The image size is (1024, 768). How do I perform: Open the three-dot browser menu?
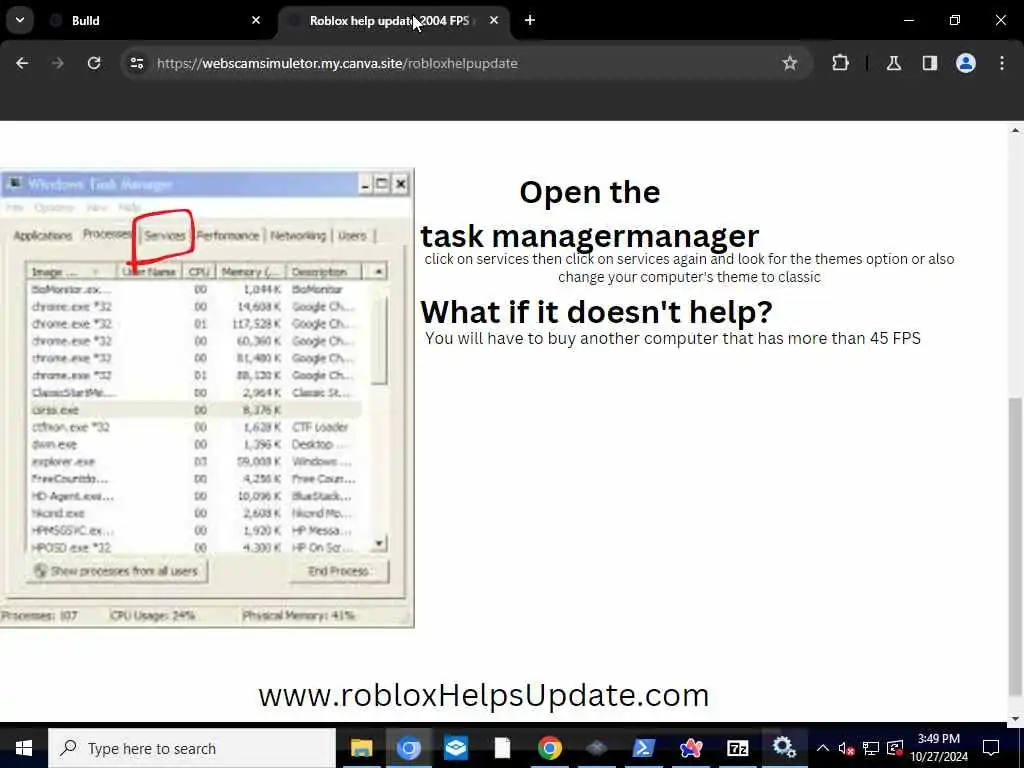point(1002,63)
